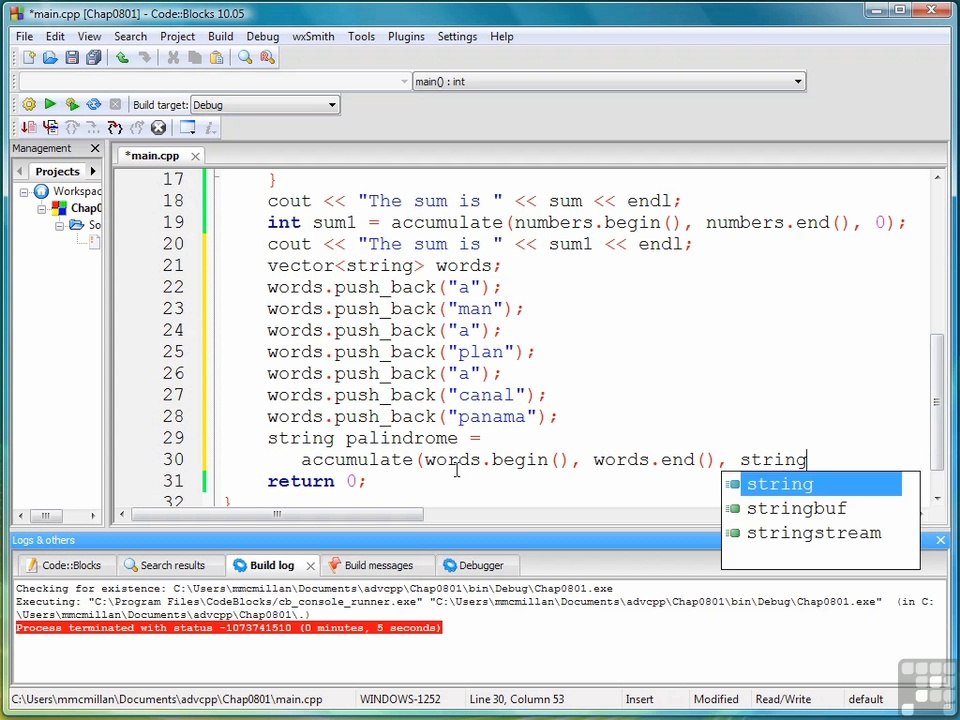The image size is (960, 720).
Task: Select the Projects management tab
Action: (x=58, y=171)
